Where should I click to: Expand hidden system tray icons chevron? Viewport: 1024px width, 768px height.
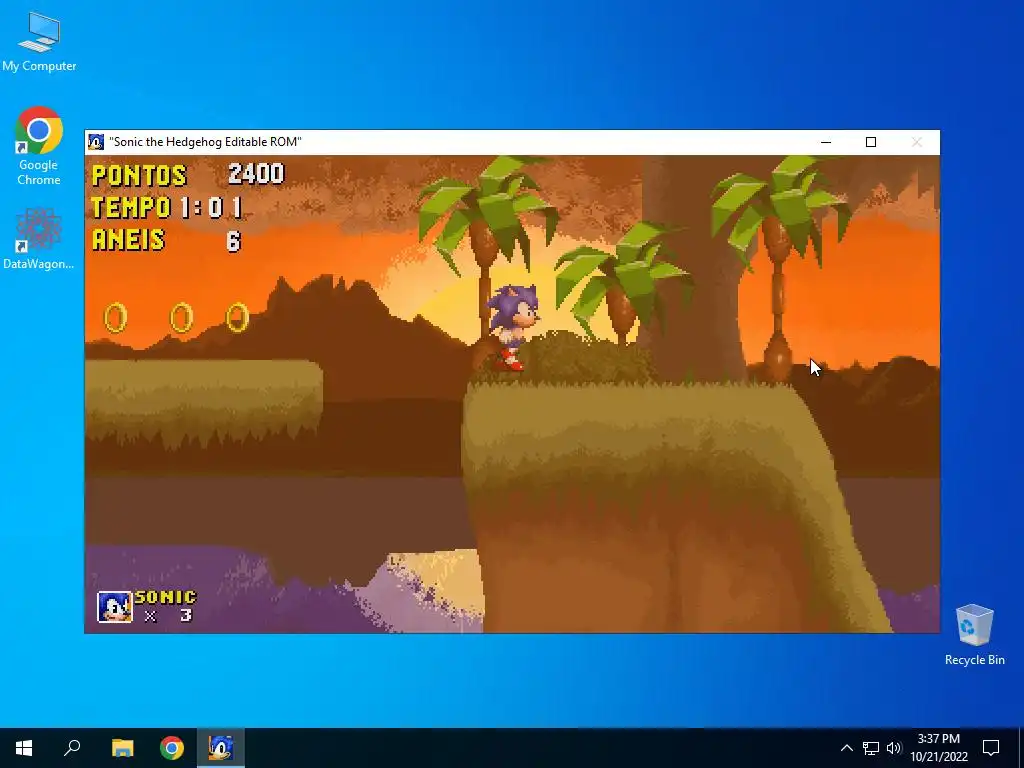[846, 748]
